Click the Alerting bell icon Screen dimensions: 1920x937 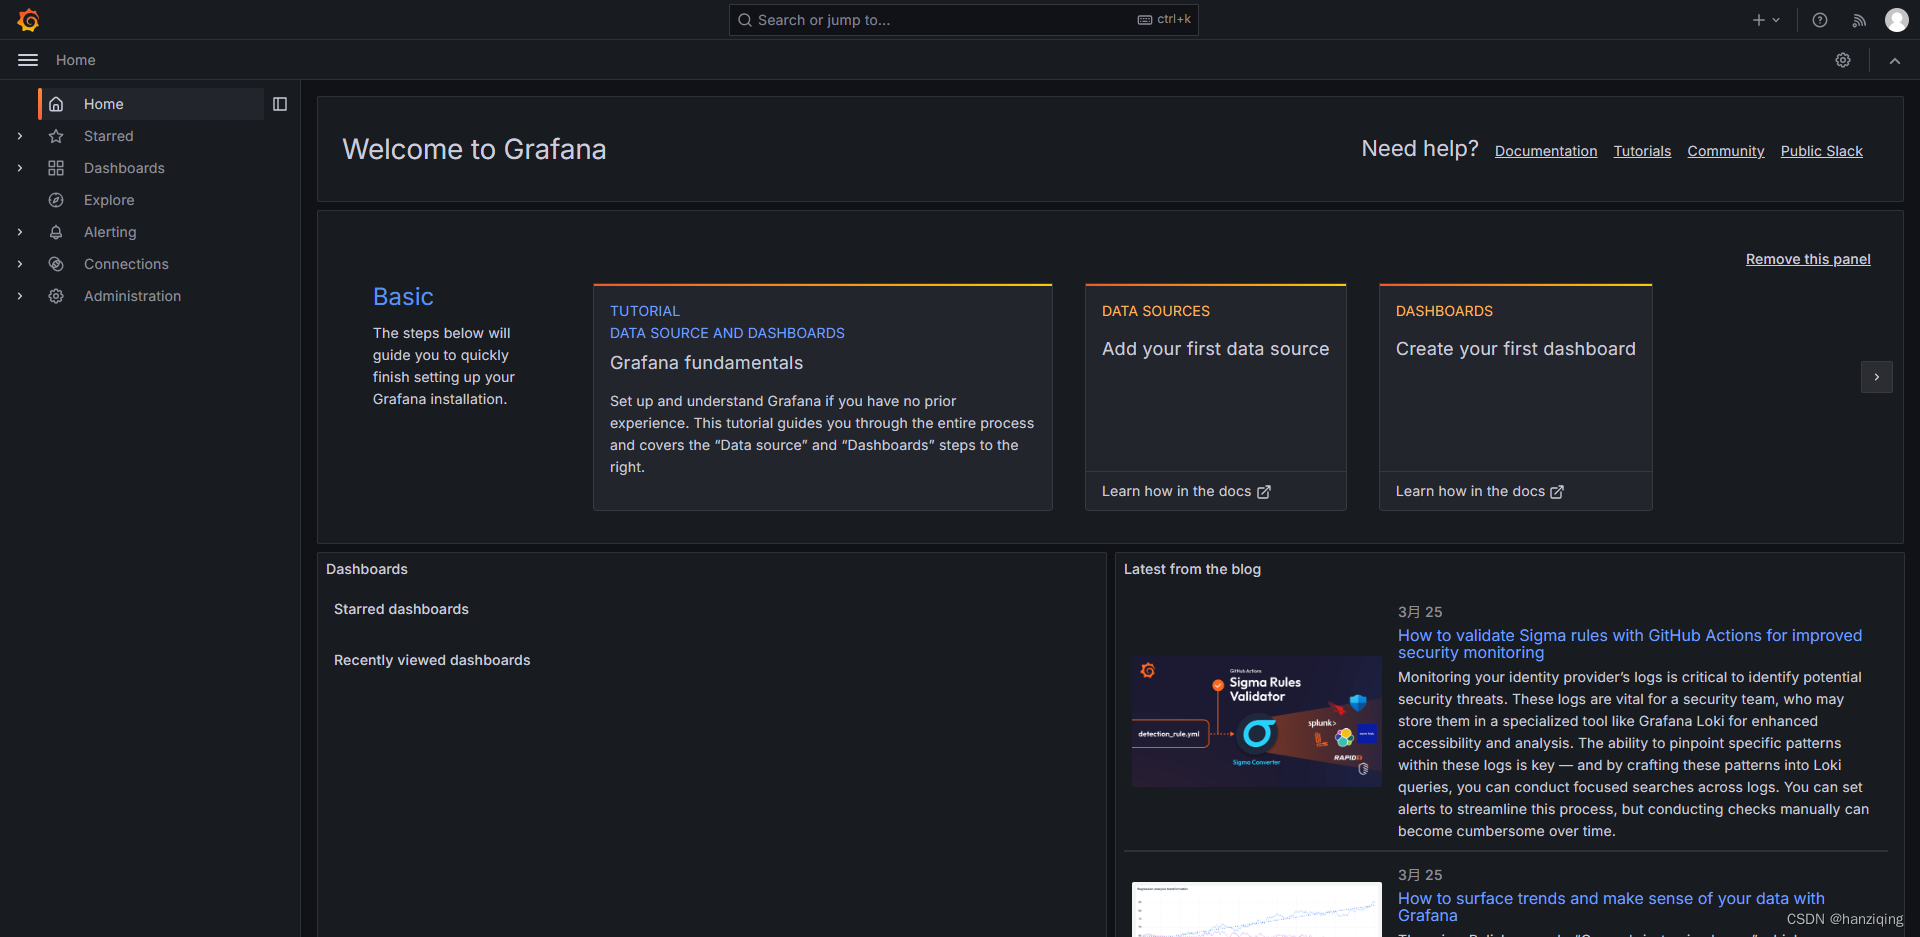click(56, 232)
